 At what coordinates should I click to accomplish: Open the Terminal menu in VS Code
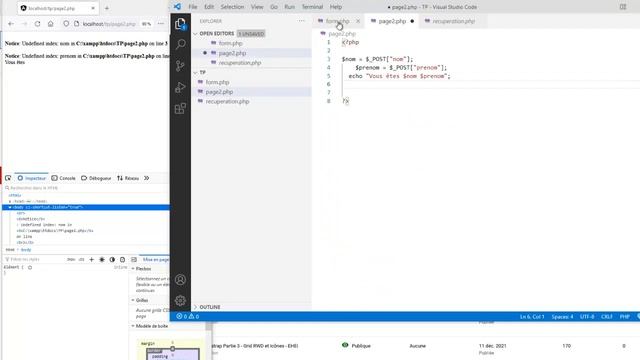tap(312, 7)
